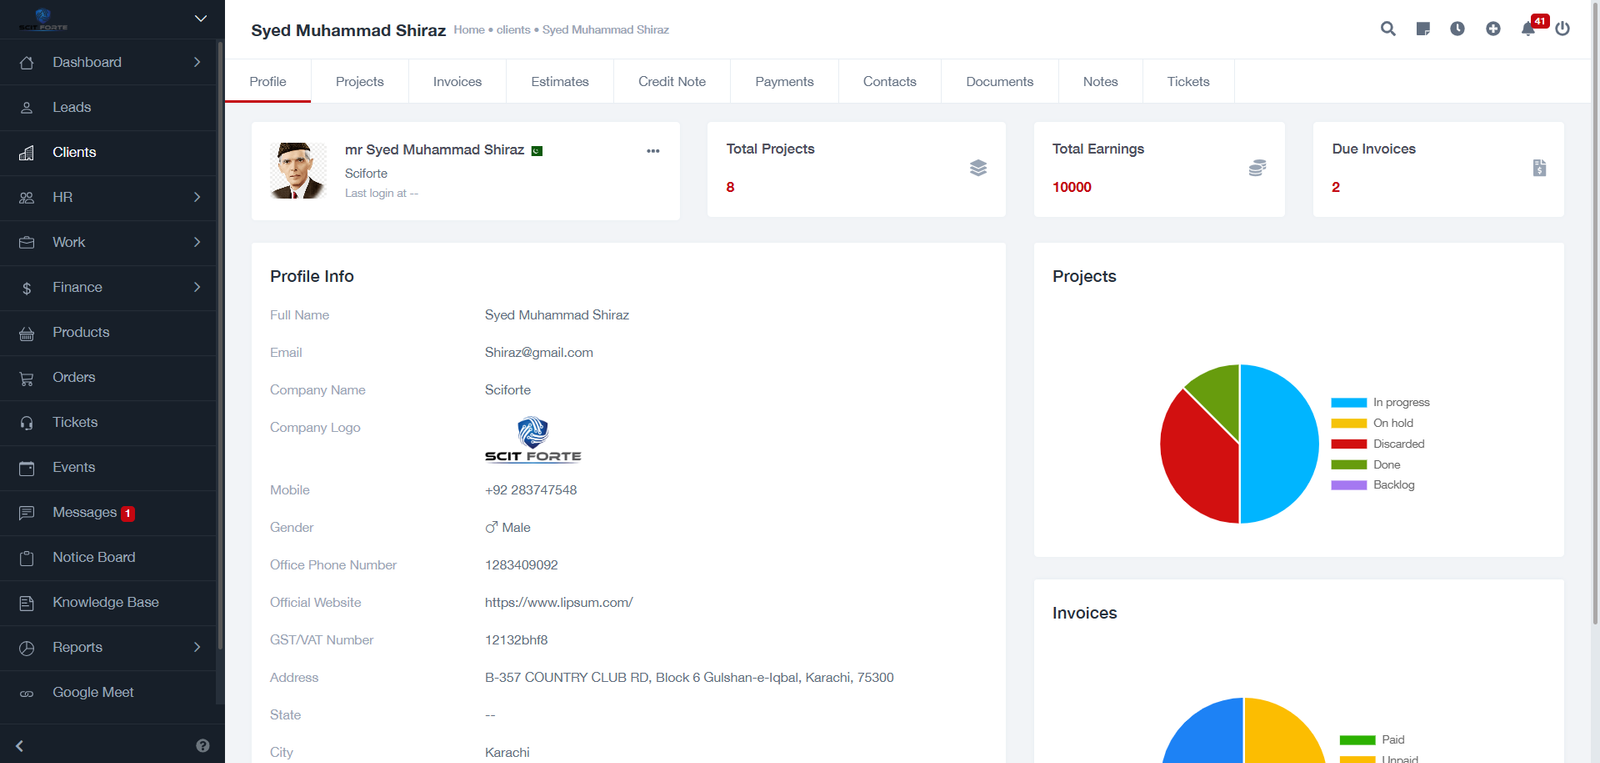Open Notice Board in sidebar
The height and width of the screenshot is (763, 1600).
108,557
